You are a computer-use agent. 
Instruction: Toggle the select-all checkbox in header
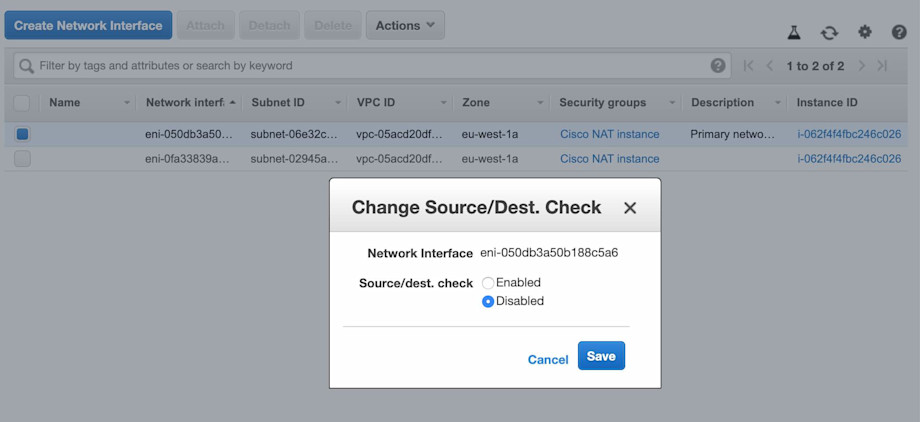click(x=22, y=103)
